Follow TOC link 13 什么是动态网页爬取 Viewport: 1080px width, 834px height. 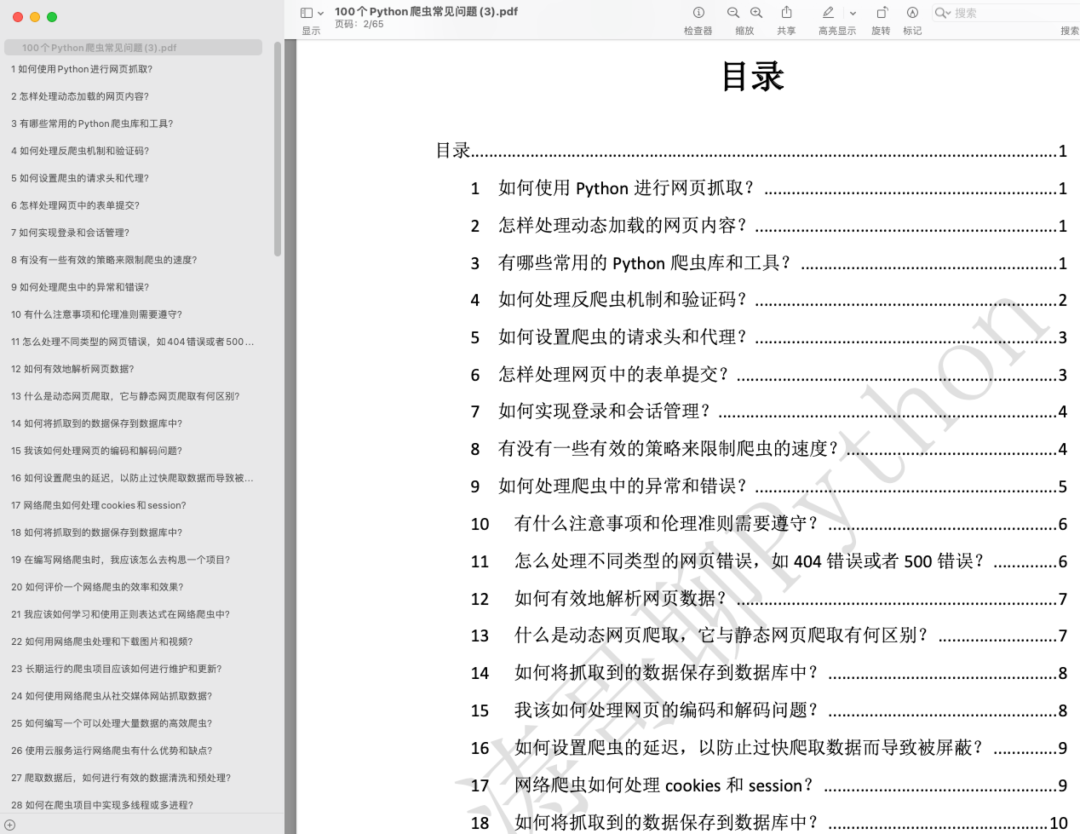769,636
